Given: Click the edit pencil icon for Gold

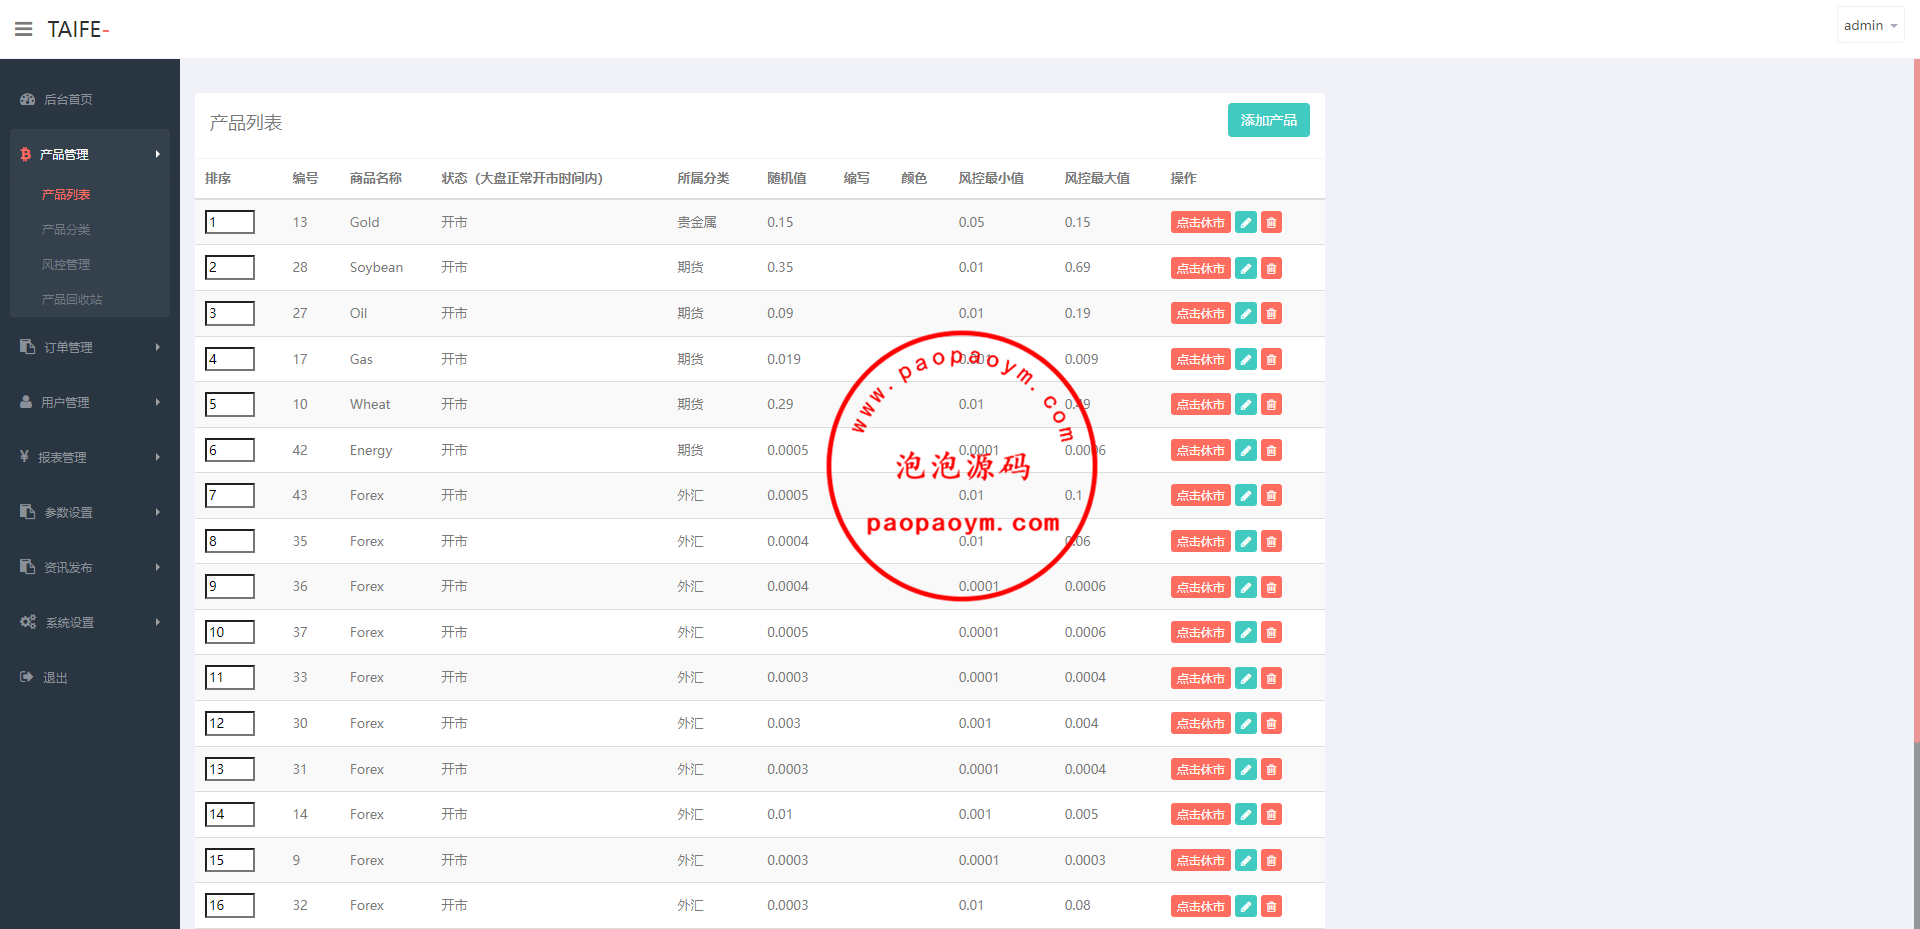Looking at the screenshot, I should click(x=1245, y=223).
